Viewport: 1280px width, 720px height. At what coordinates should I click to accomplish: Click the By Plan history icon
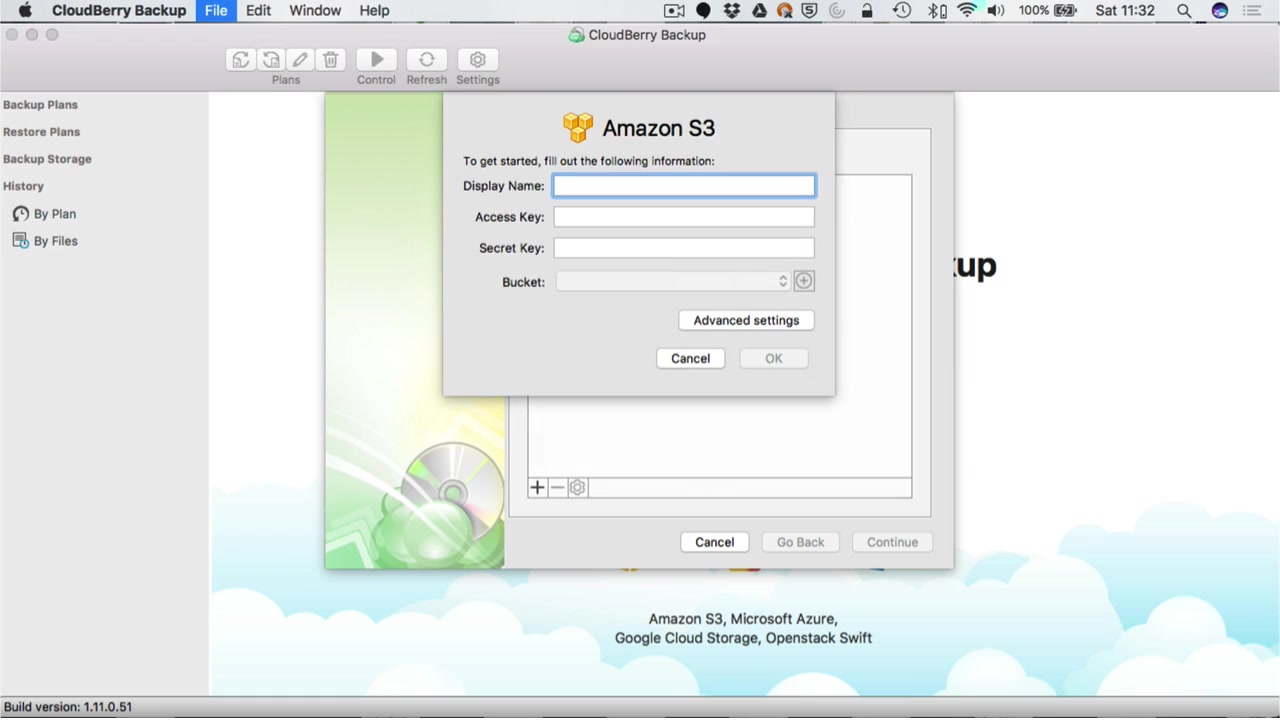coord(21,214)
